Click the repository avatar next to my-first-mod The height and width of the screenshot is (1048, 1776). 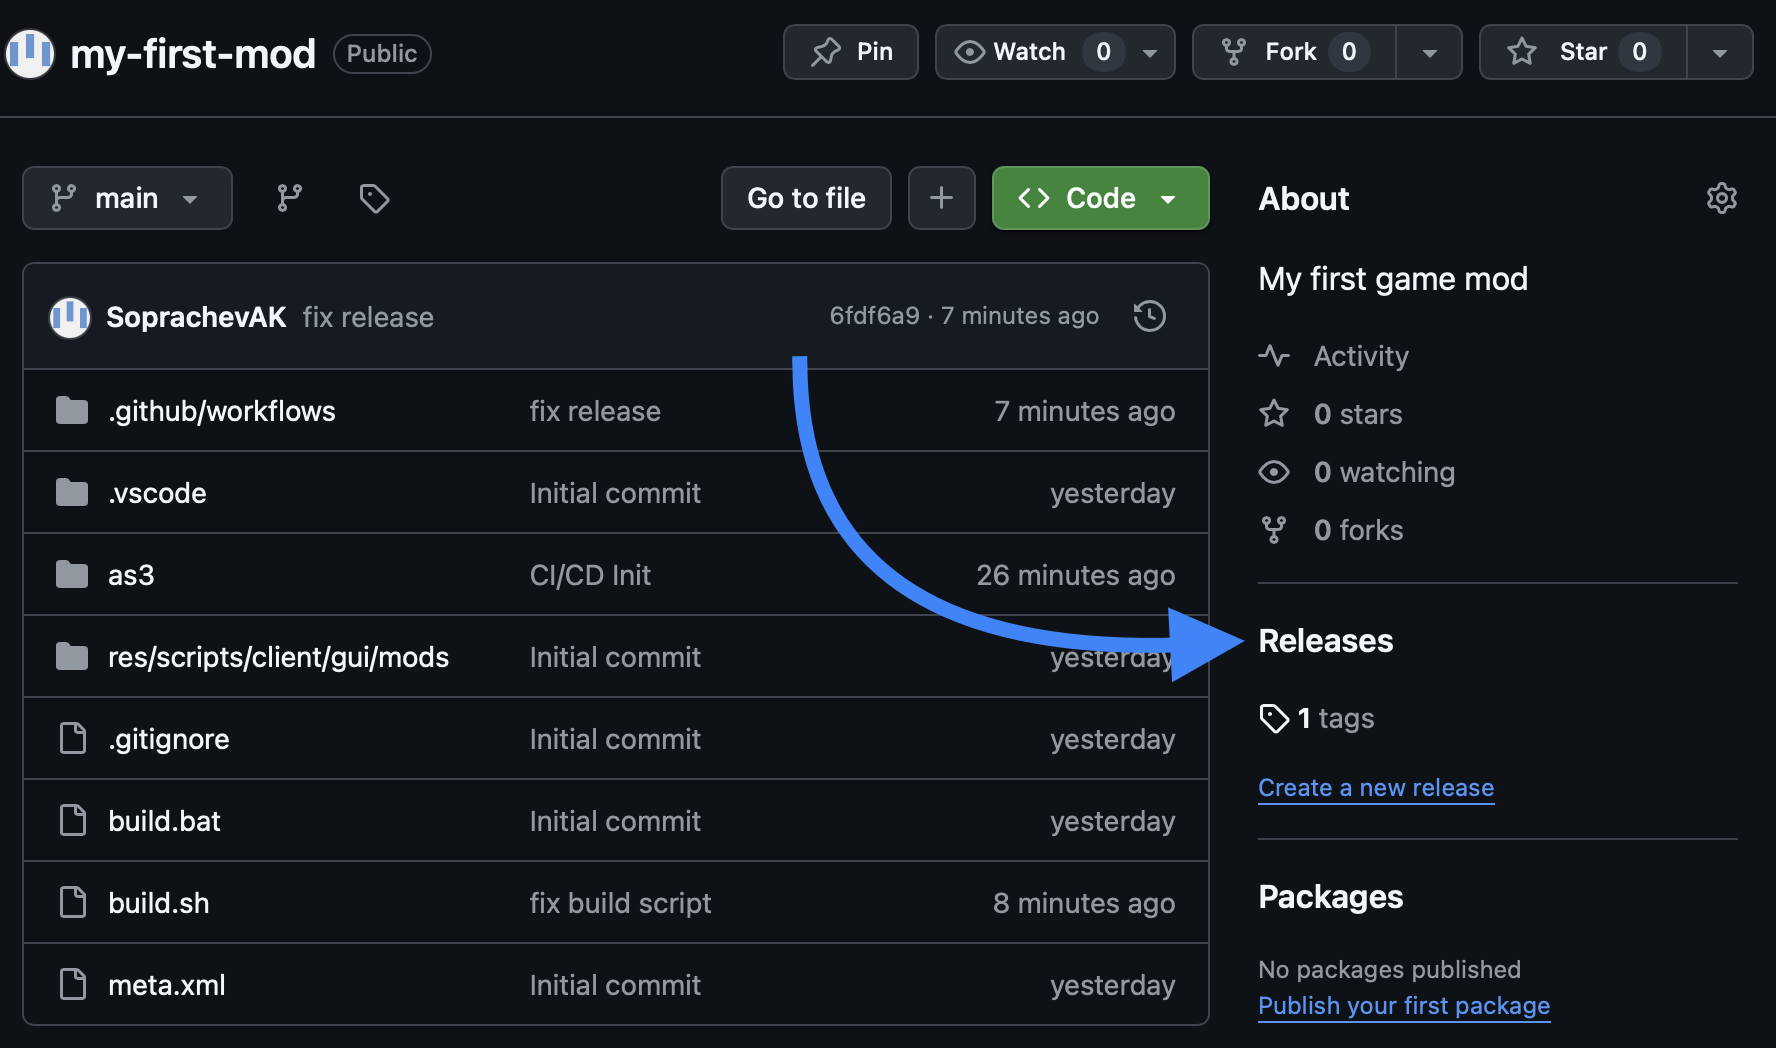pos(29,53)
